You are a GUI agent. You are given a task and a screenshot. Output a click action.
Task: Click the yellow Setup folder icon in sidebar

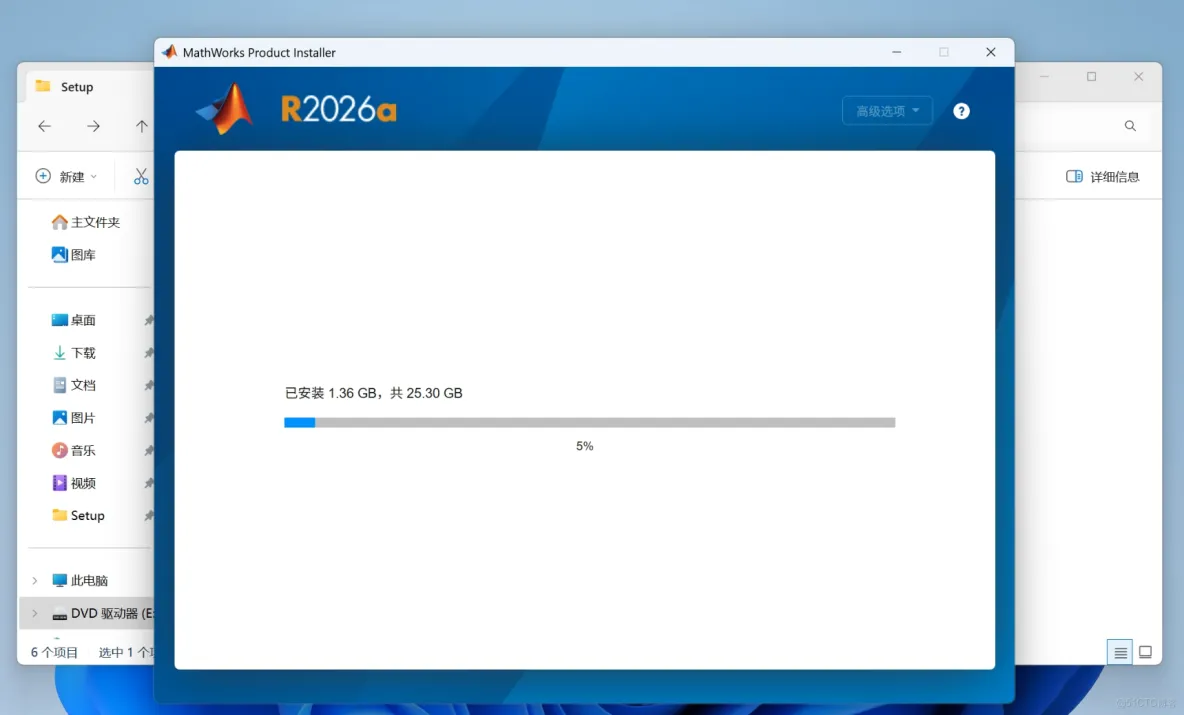tap(60, 515)
